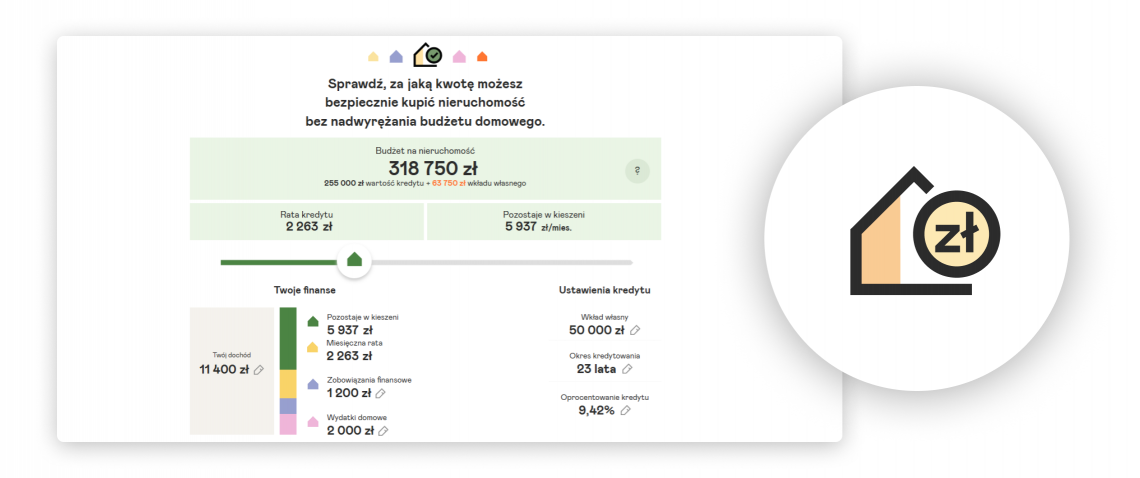This screenshot has height=478, width=1140.
Task: Edit Oprocentowanie kredytu 9,42% rate
Action: pyautogui.click(x=625, y=410)
